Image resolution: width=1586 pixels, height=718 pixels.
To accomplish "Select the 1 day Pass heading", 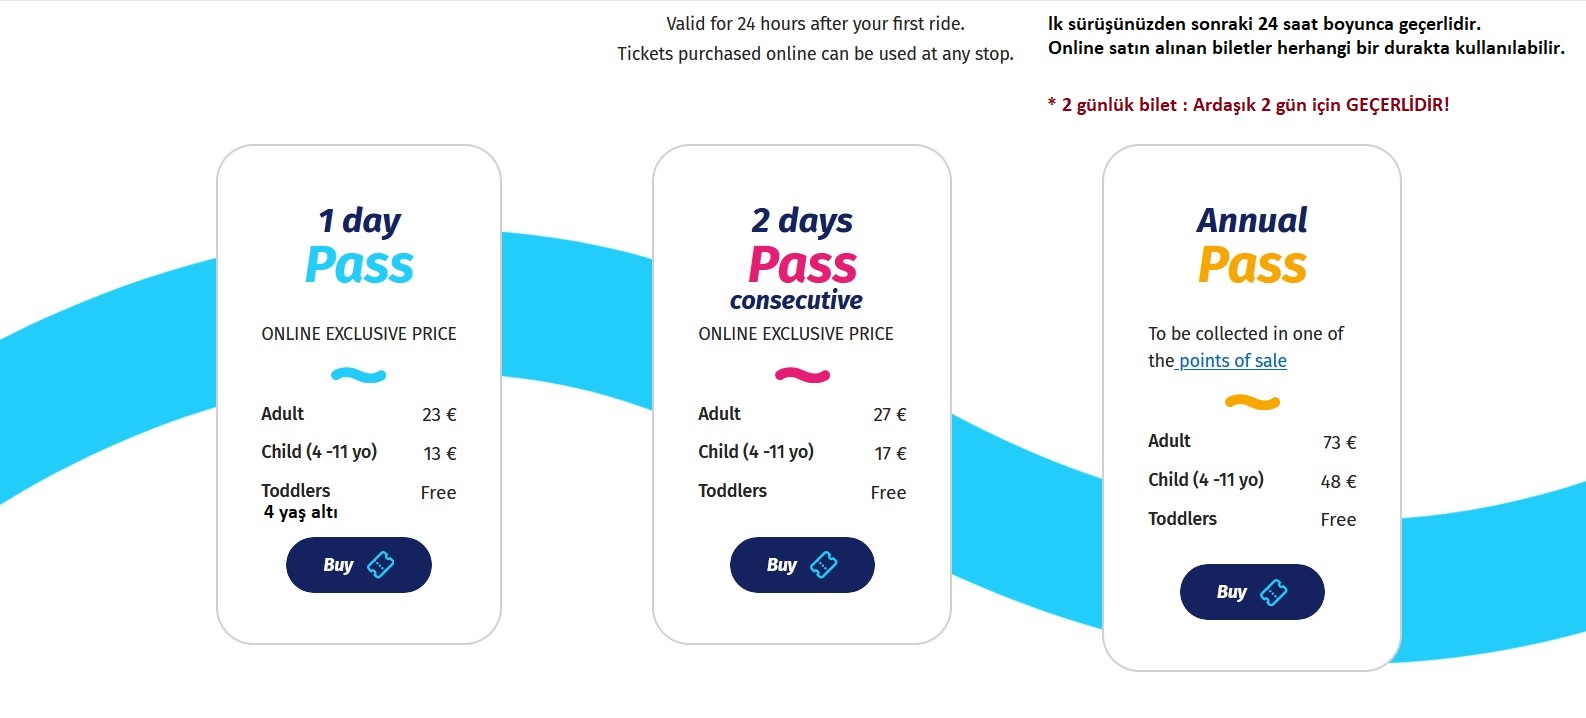I will click(359, 245).
